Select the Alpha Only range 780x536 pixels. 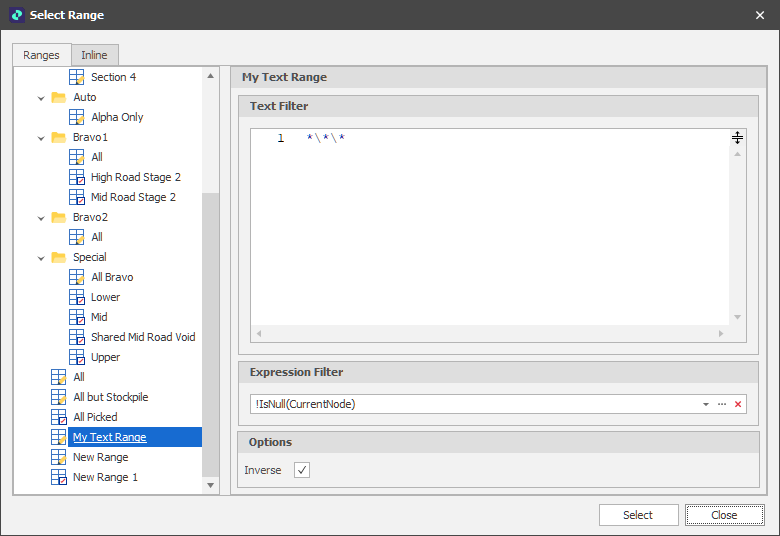point(117,117)
